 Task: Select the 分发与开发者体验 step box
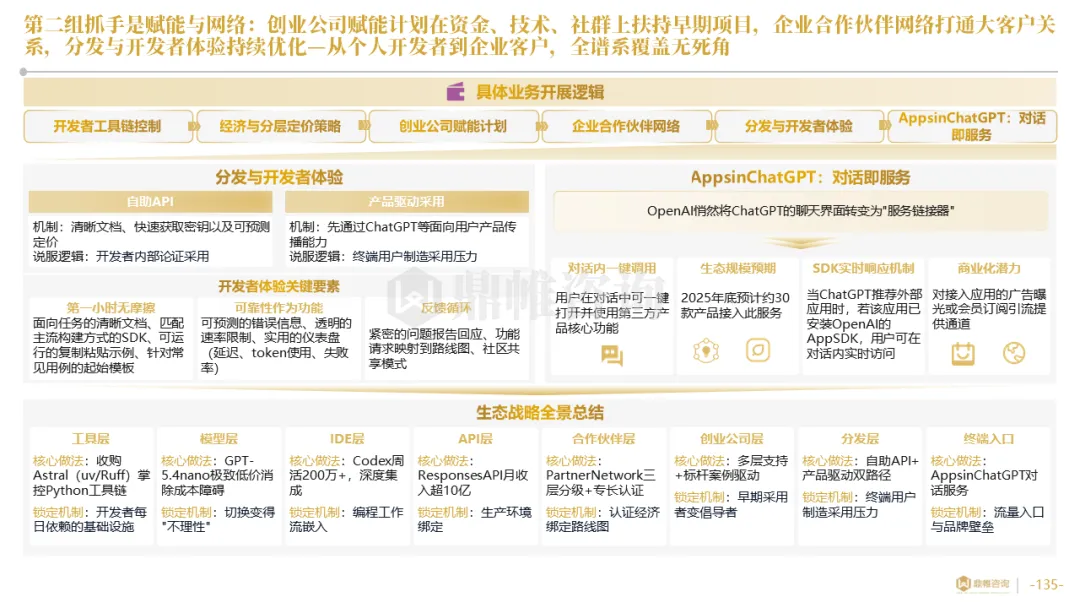(799, 127)
